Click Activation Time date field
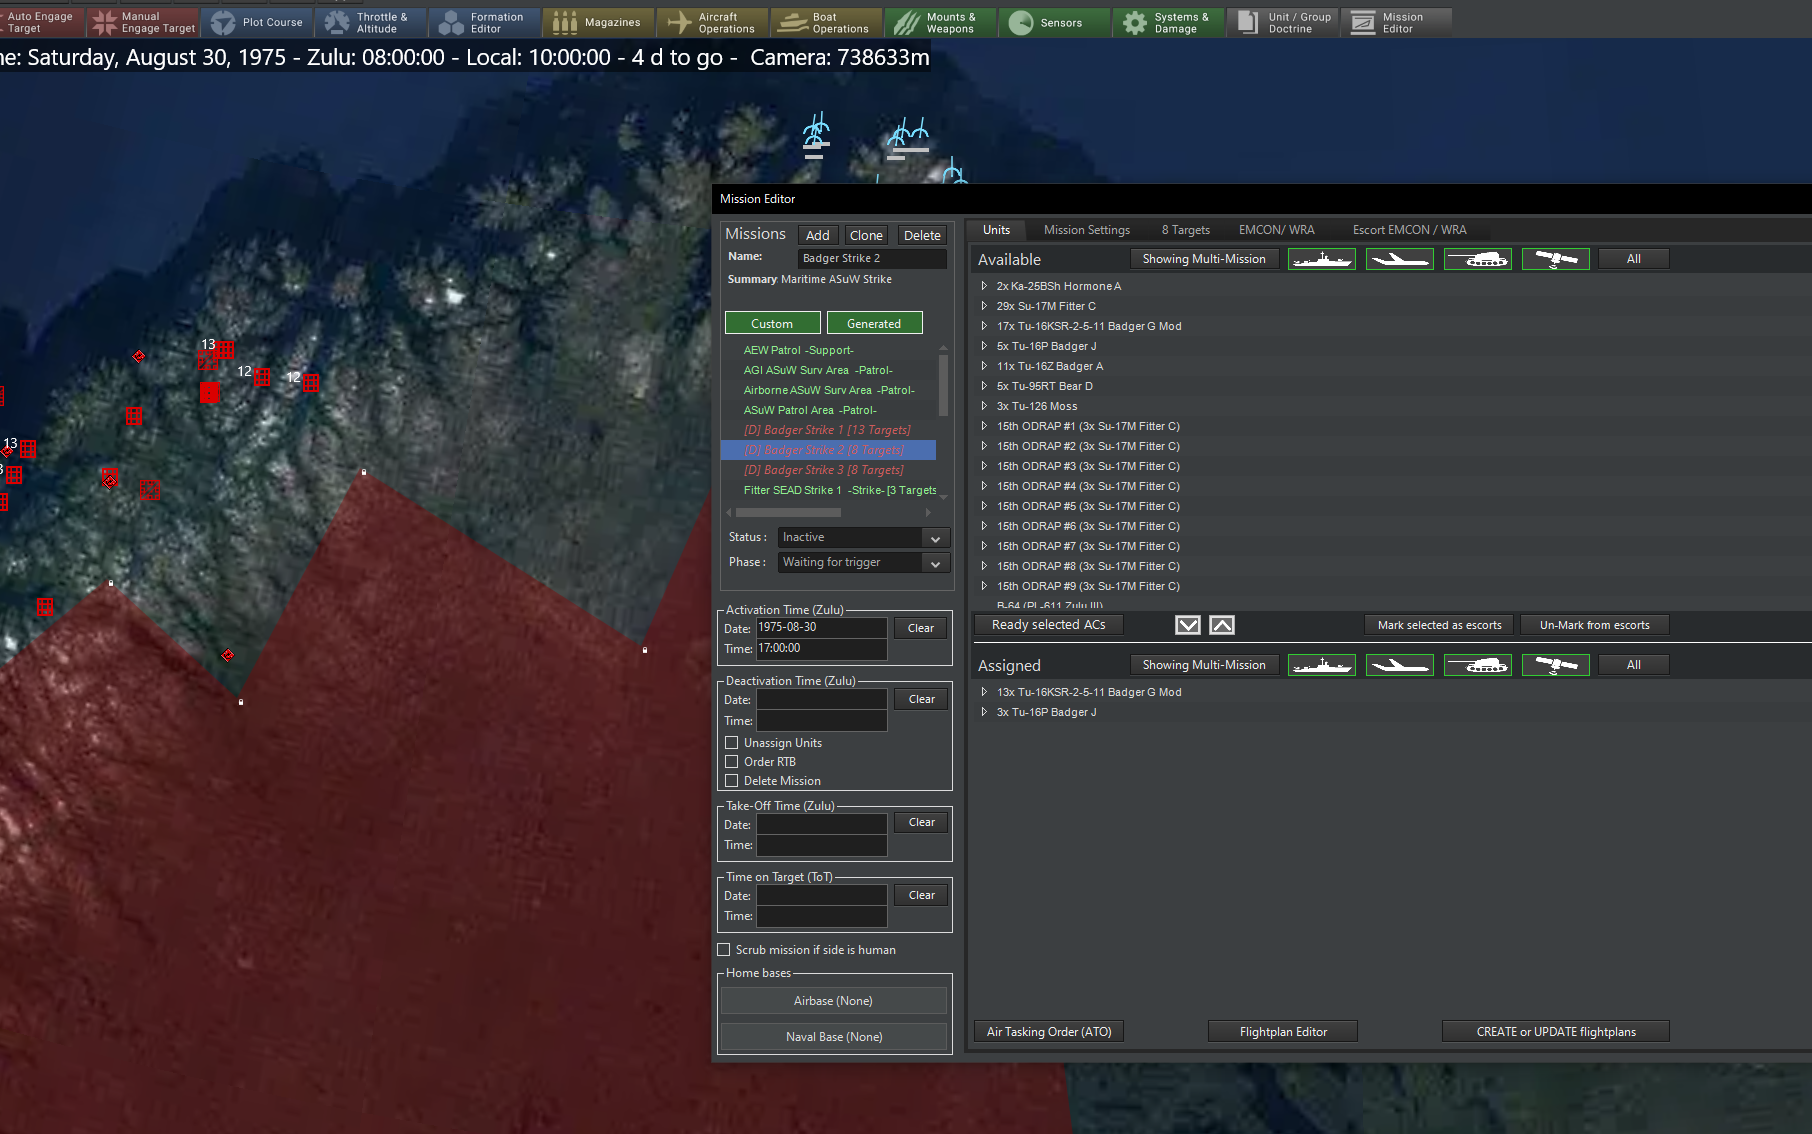The height and width of the screenshot is (1134, 1812). click(x=821, y=628)
